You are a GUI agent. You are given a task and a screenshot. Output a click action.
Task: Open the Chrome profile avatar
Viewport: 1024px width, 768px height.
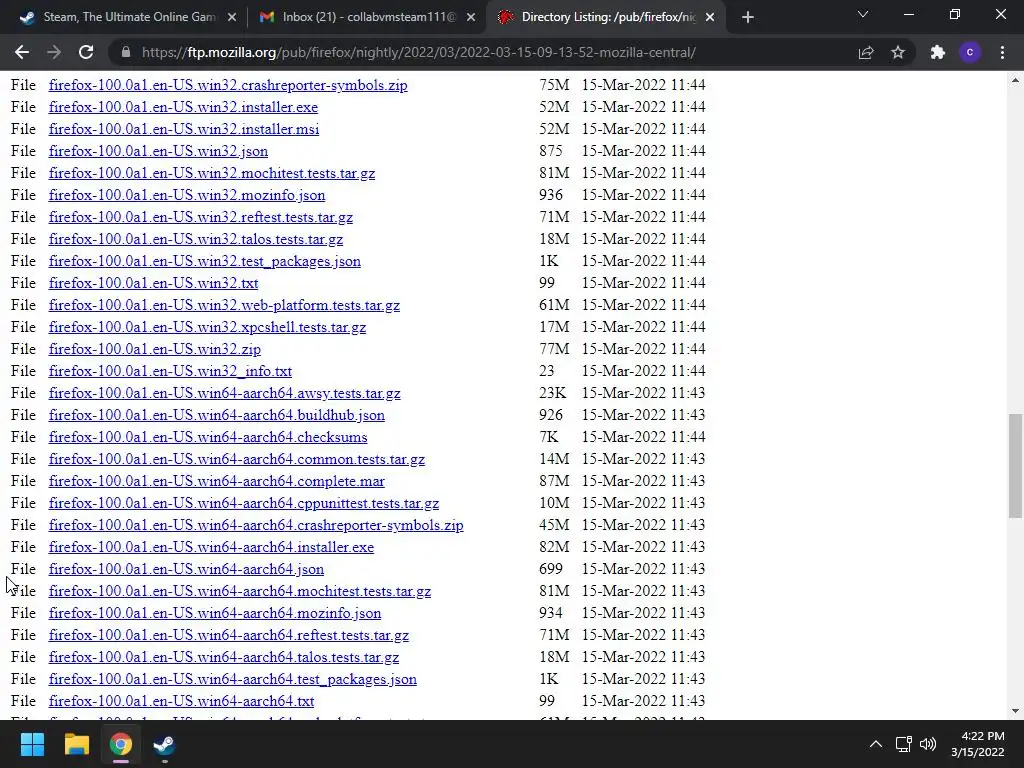pos(970,52)
